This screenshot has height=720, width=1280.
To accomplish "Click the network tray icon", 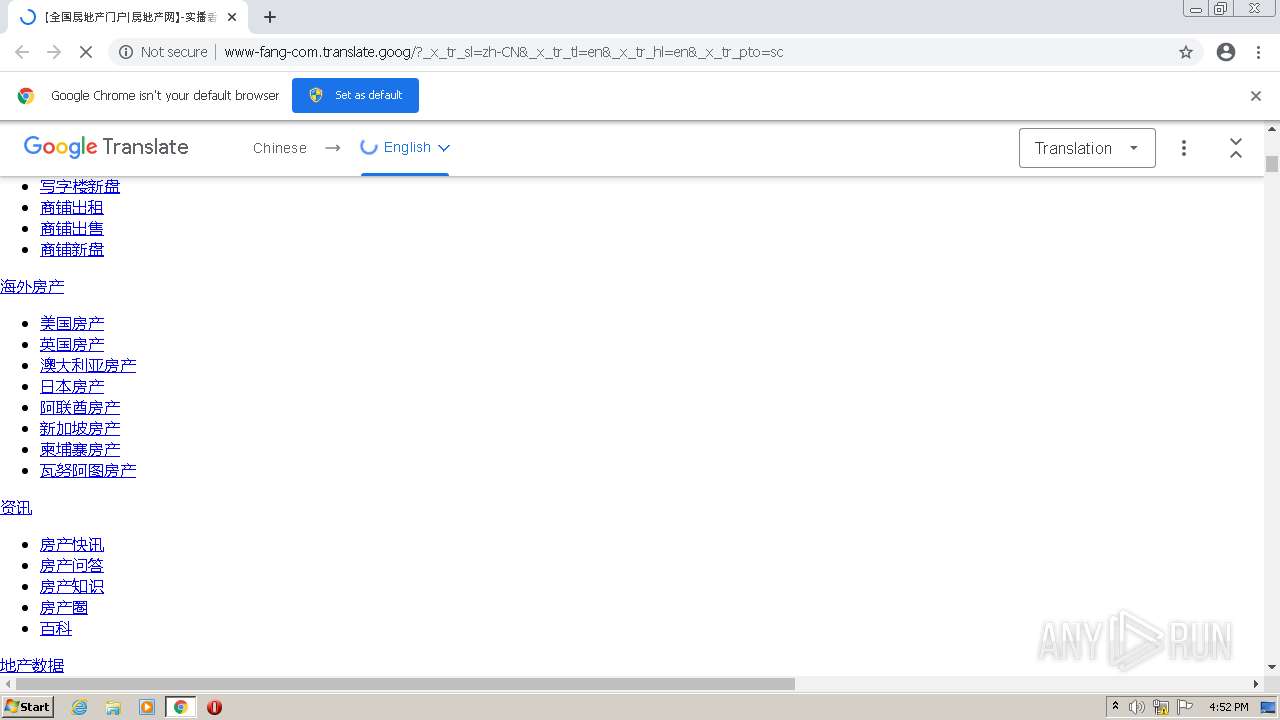I will [1161, 707].
